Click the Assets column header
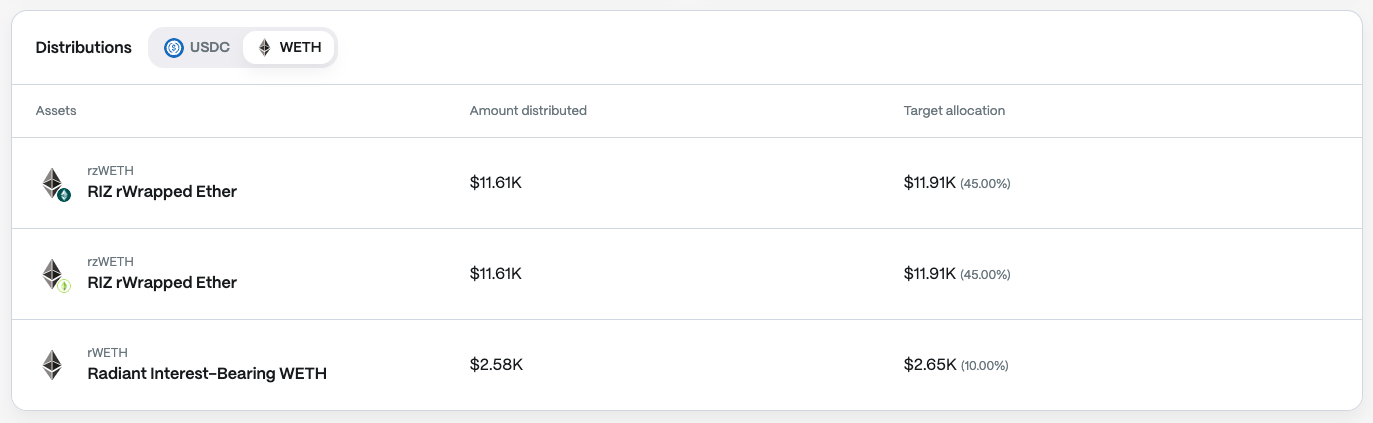1373x423 pixels. coord(56,111)
